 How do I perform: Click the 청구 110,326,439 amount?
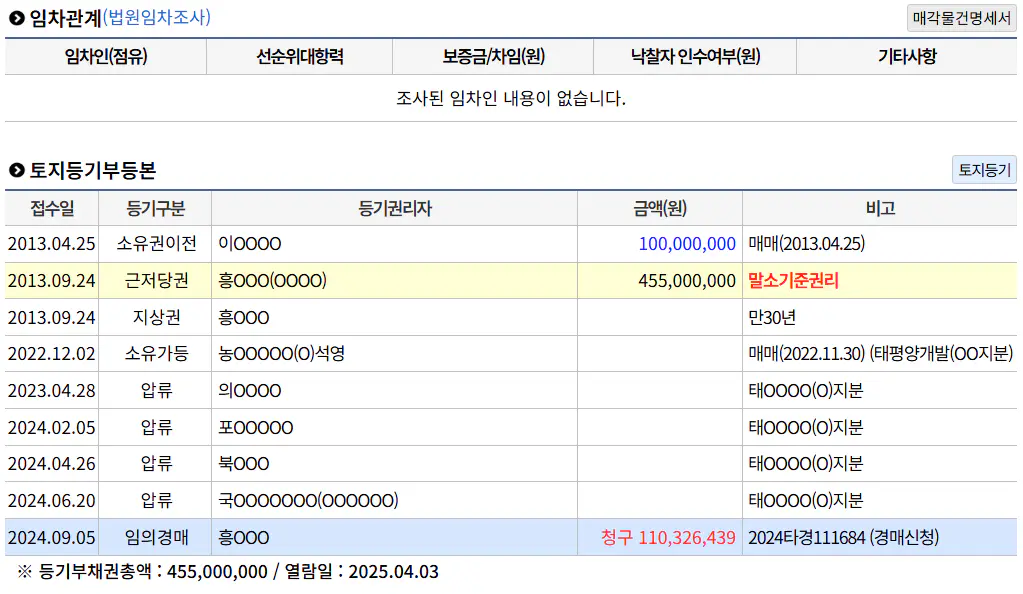(x=668, y=538)
